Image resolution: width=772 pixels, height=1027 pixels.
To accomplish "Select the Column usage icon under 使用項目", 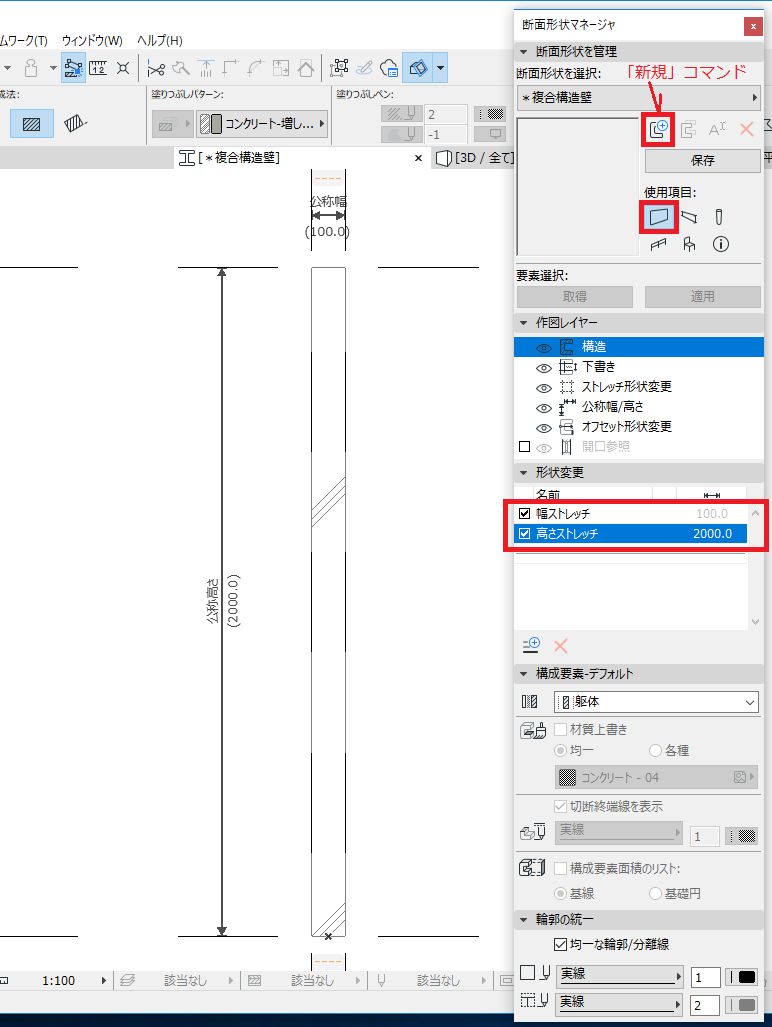I will click(x=718, y=217).
